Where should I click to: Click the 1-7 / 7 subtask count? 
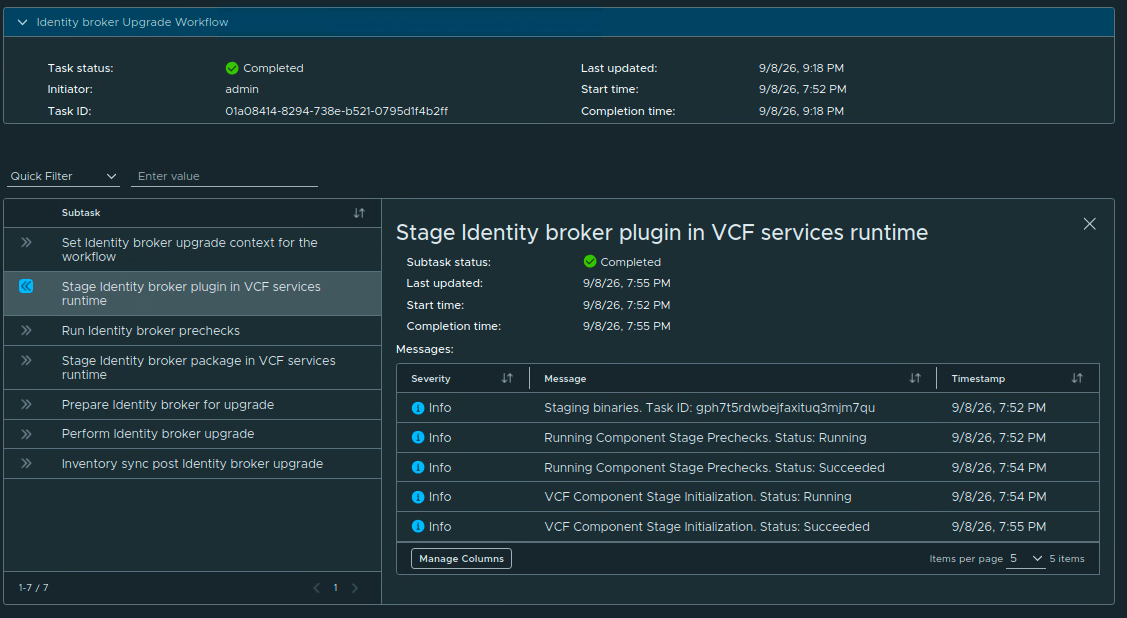(x=34, y=588)
